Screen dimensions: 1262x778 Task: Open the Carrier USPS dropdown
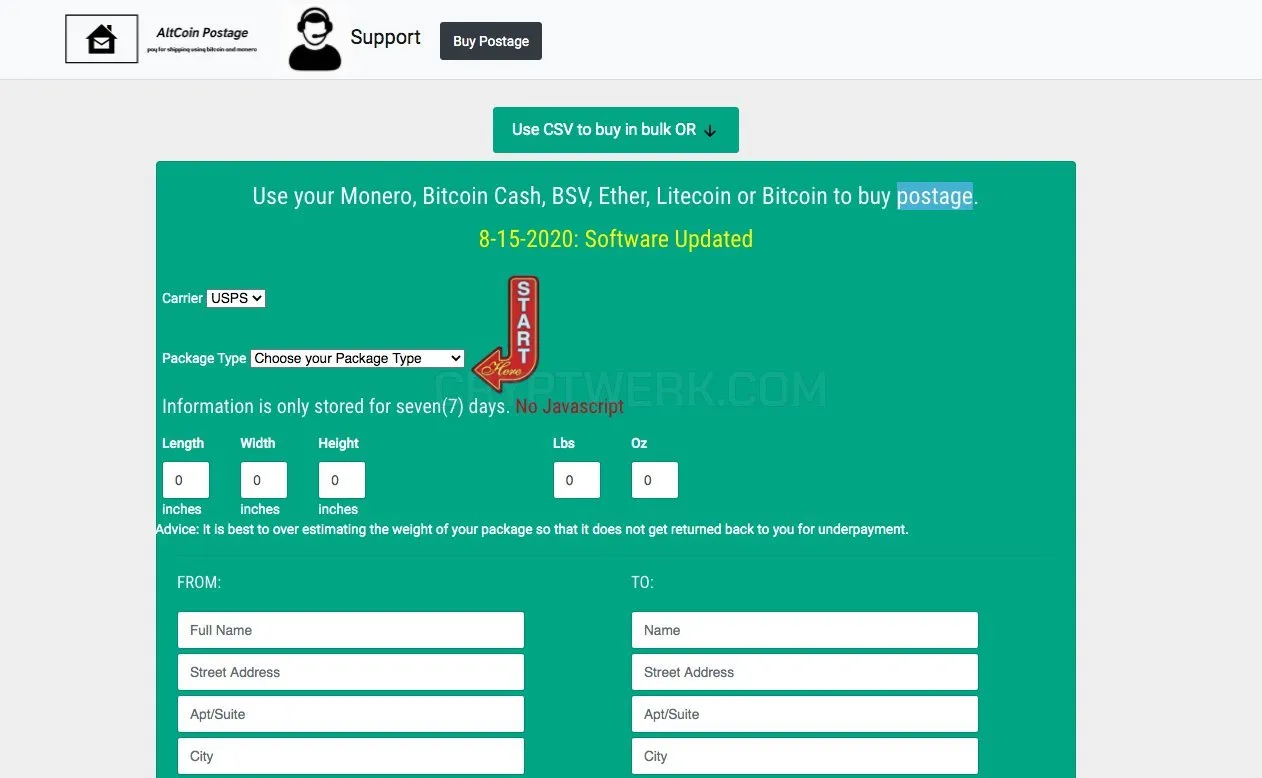point(236,298)
